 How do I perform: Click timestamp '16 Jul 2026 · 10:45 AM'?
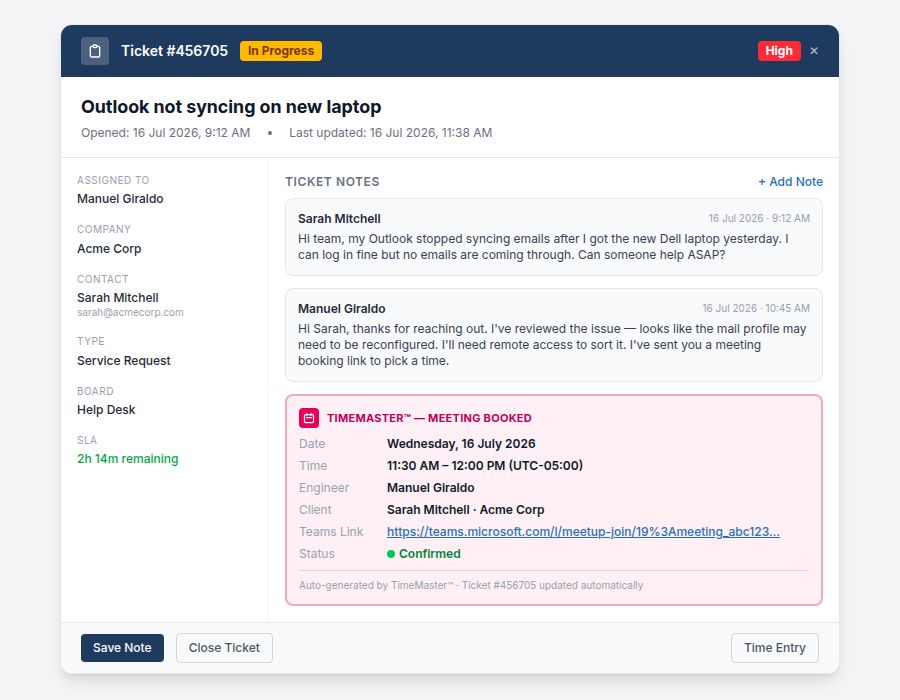[756, 309]
